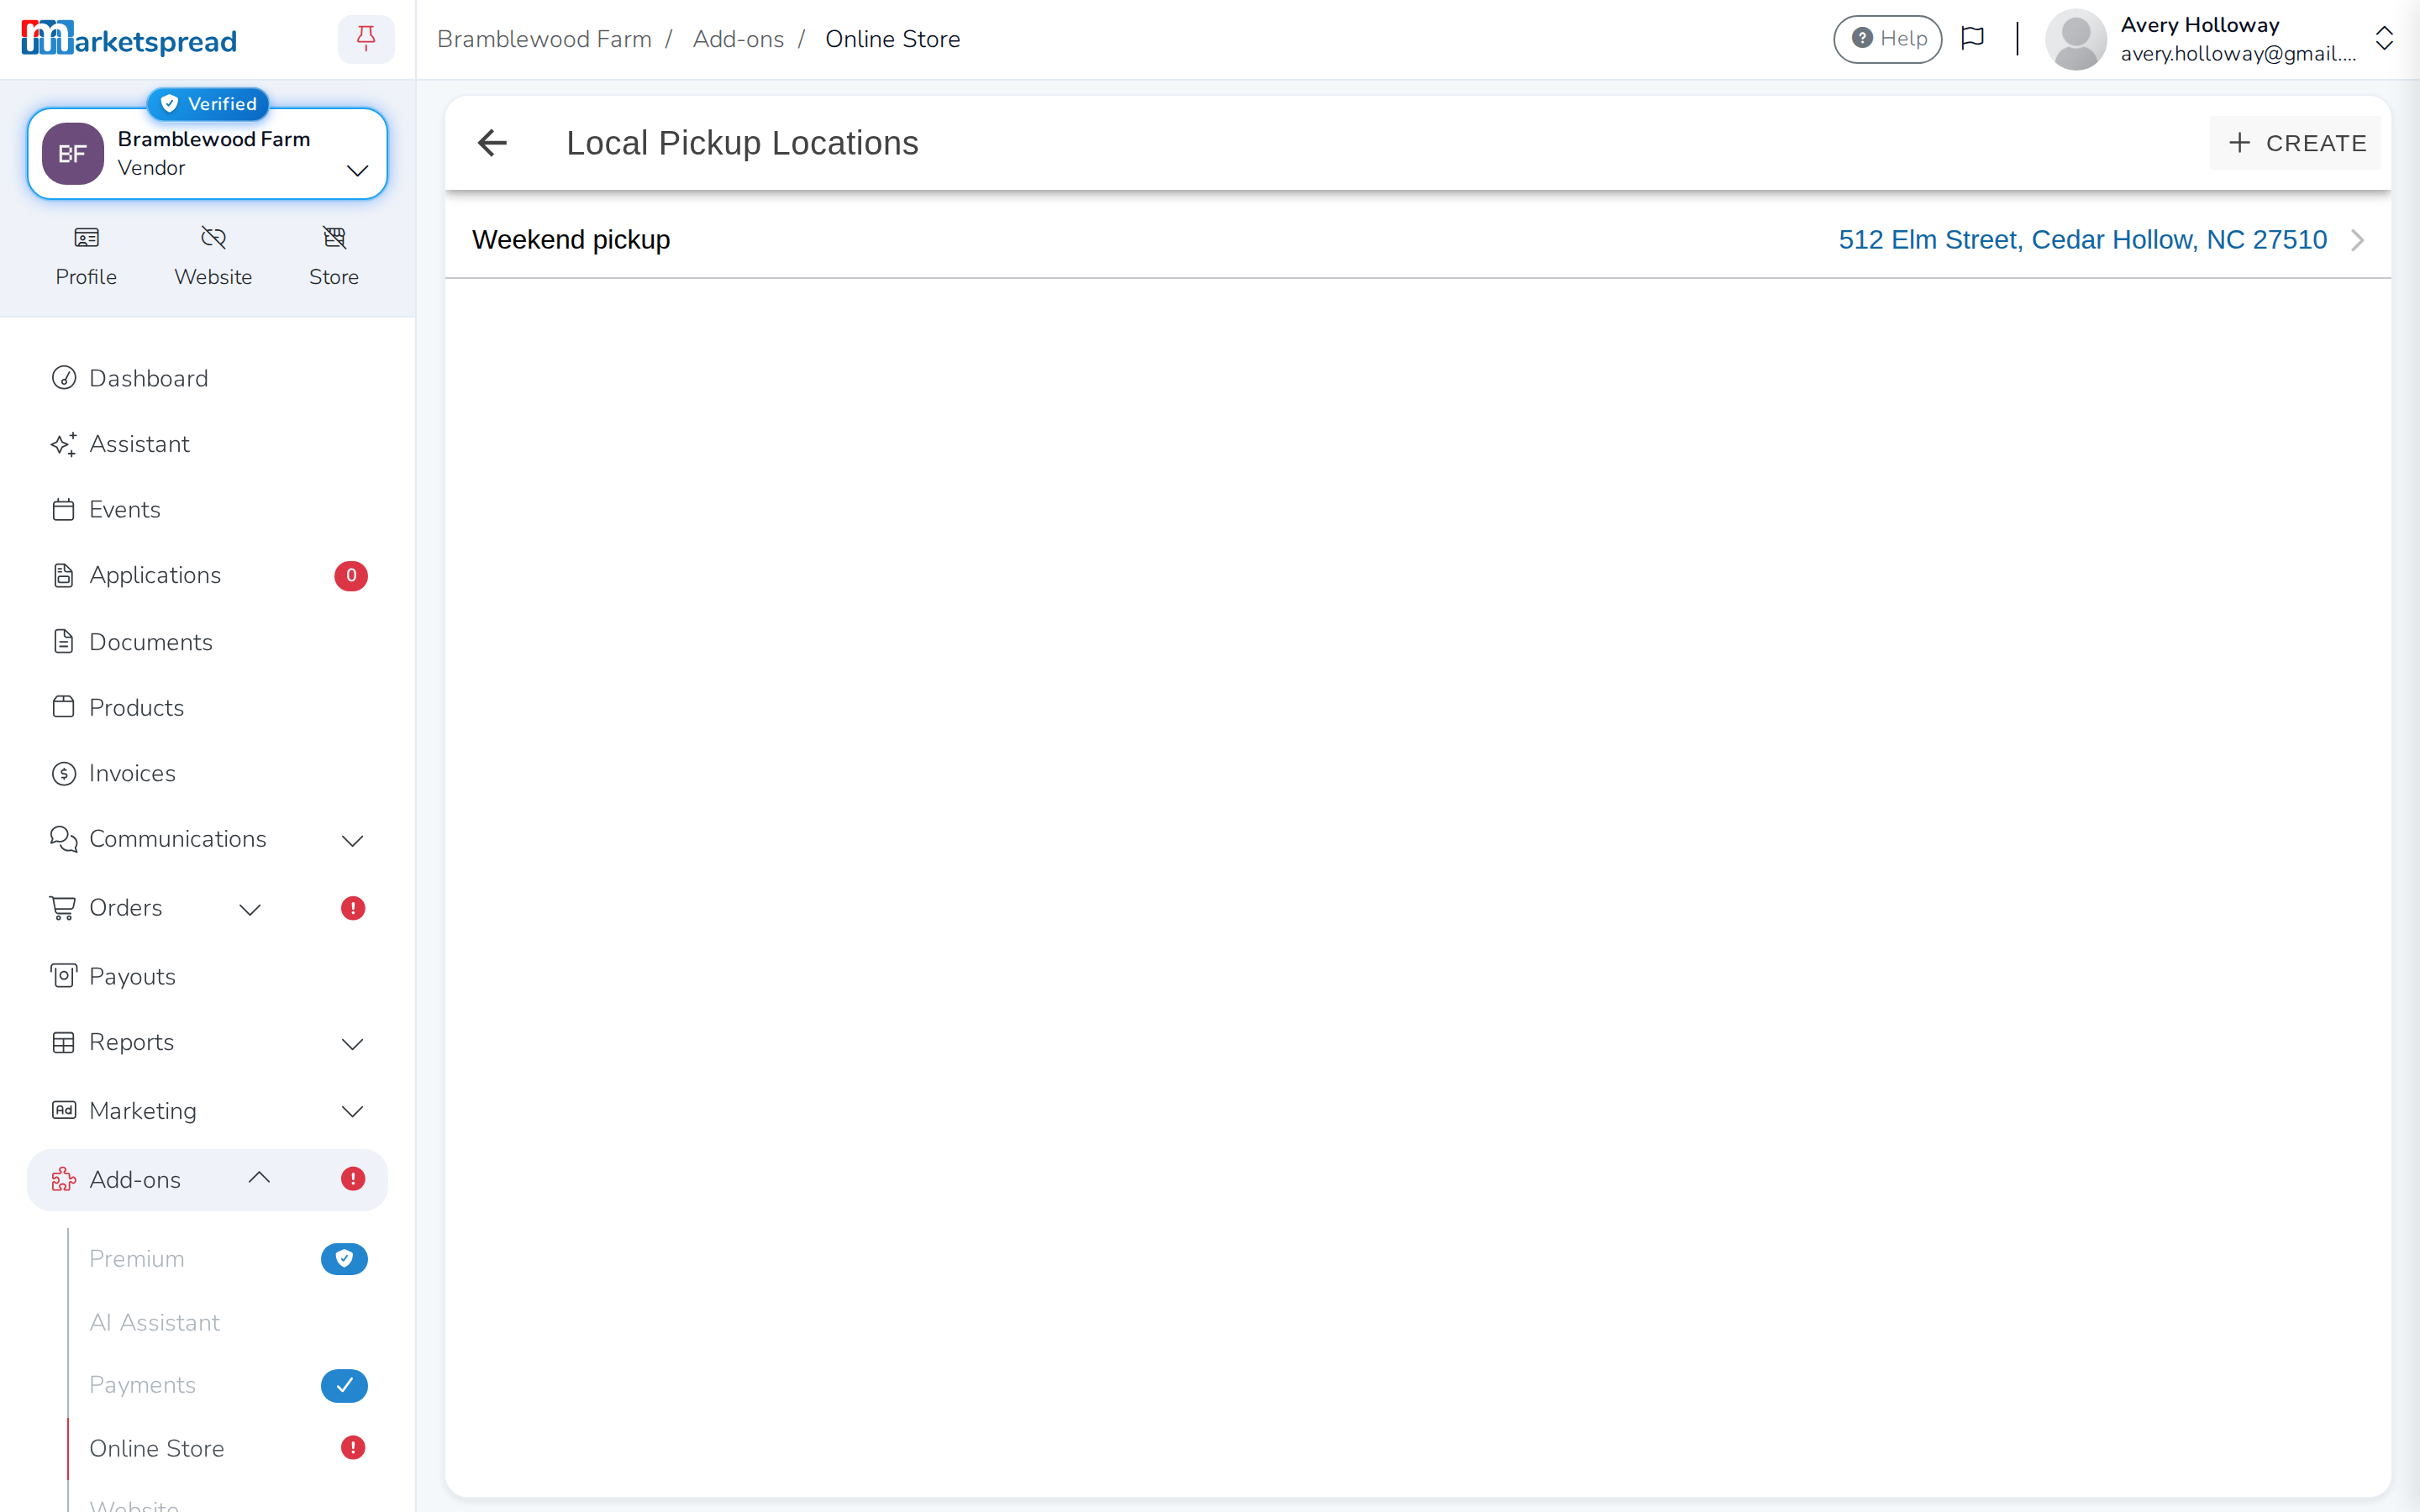Click the Payments checkmark badge
2420x1512 pixels.
[x=344, y=1386]
